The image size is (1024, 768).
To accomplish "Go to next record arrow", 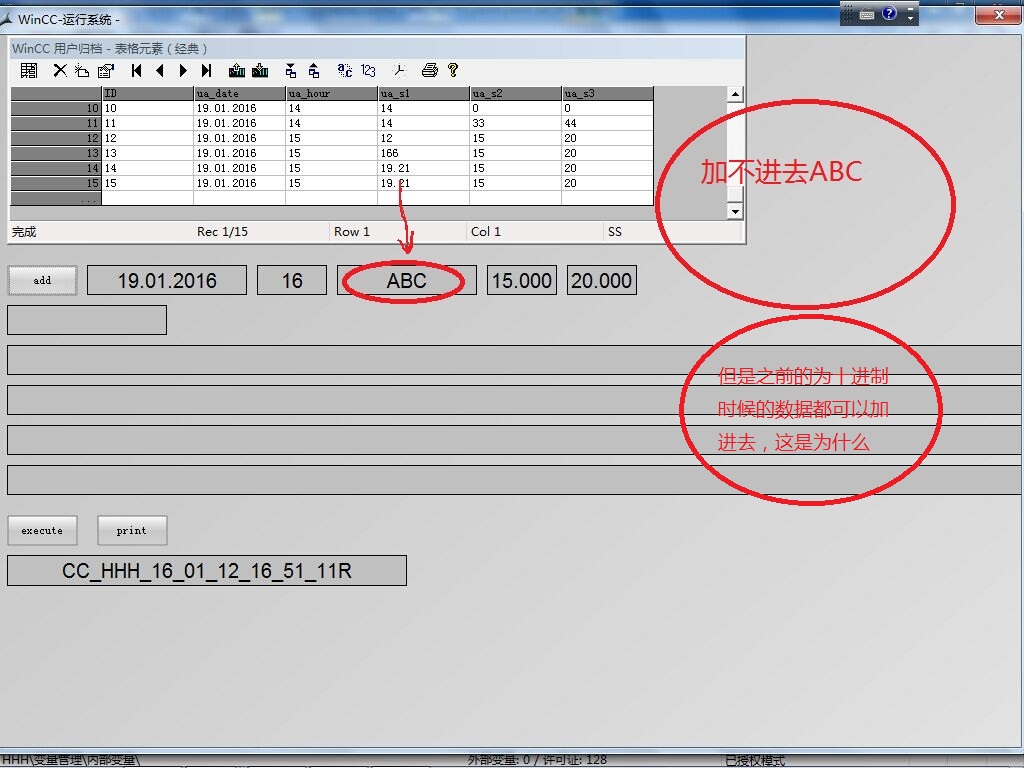I will tap(183, 71).
